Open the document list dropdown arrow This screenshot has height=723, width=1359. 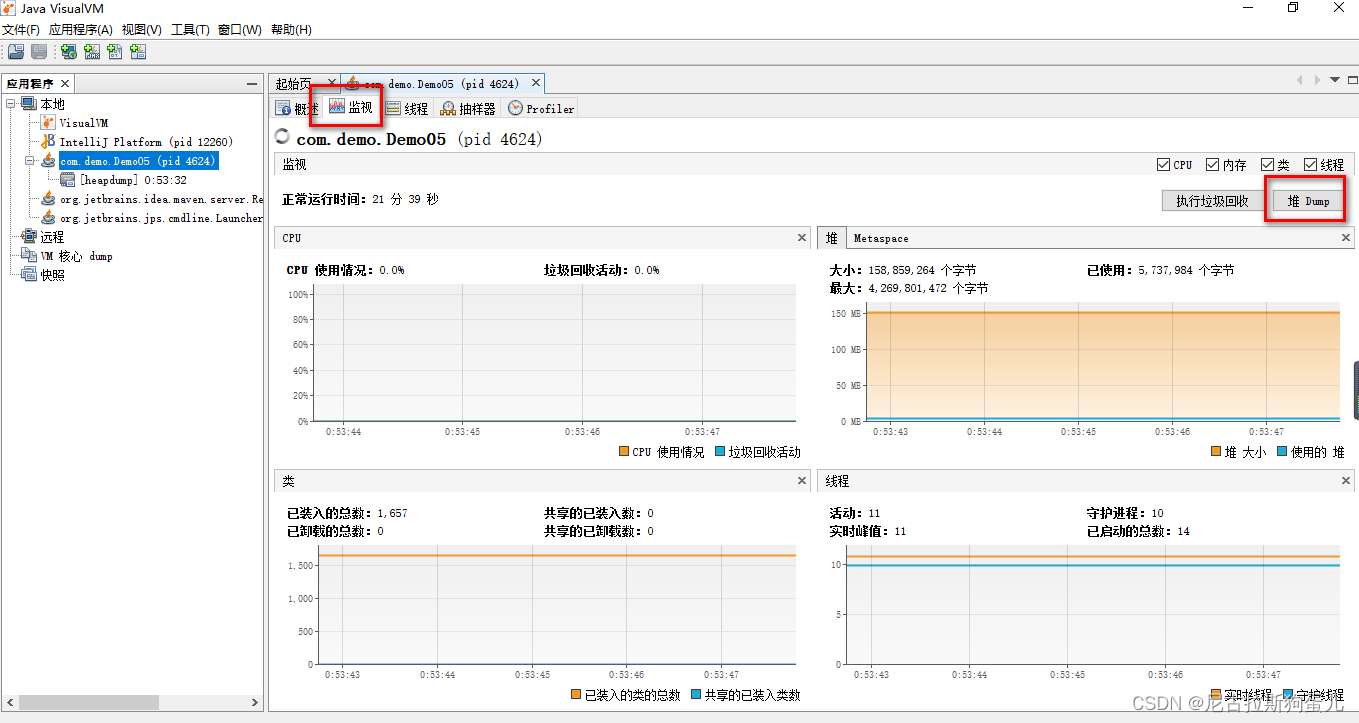point(1334,80)
